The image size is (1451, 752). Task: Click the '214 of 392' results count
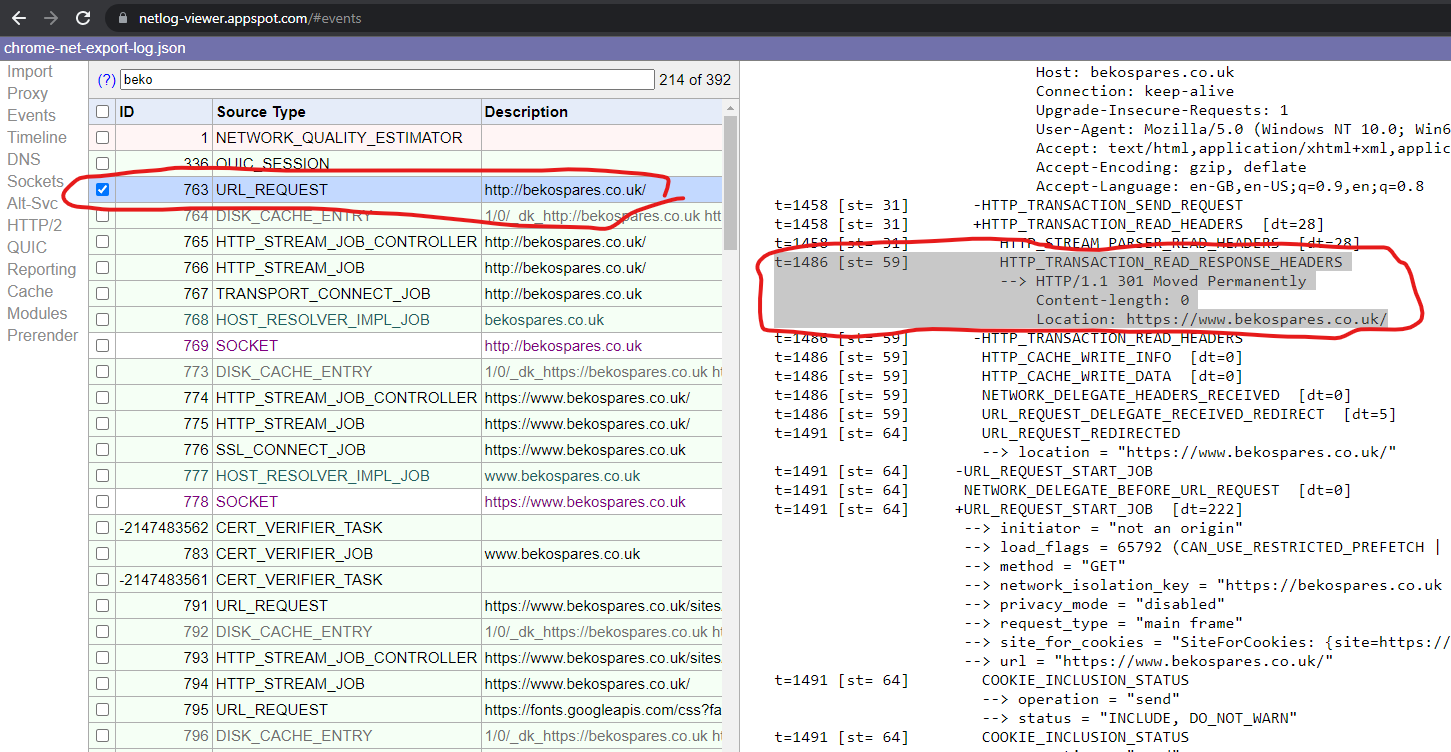pyautogui.click(x=694, y=80)
